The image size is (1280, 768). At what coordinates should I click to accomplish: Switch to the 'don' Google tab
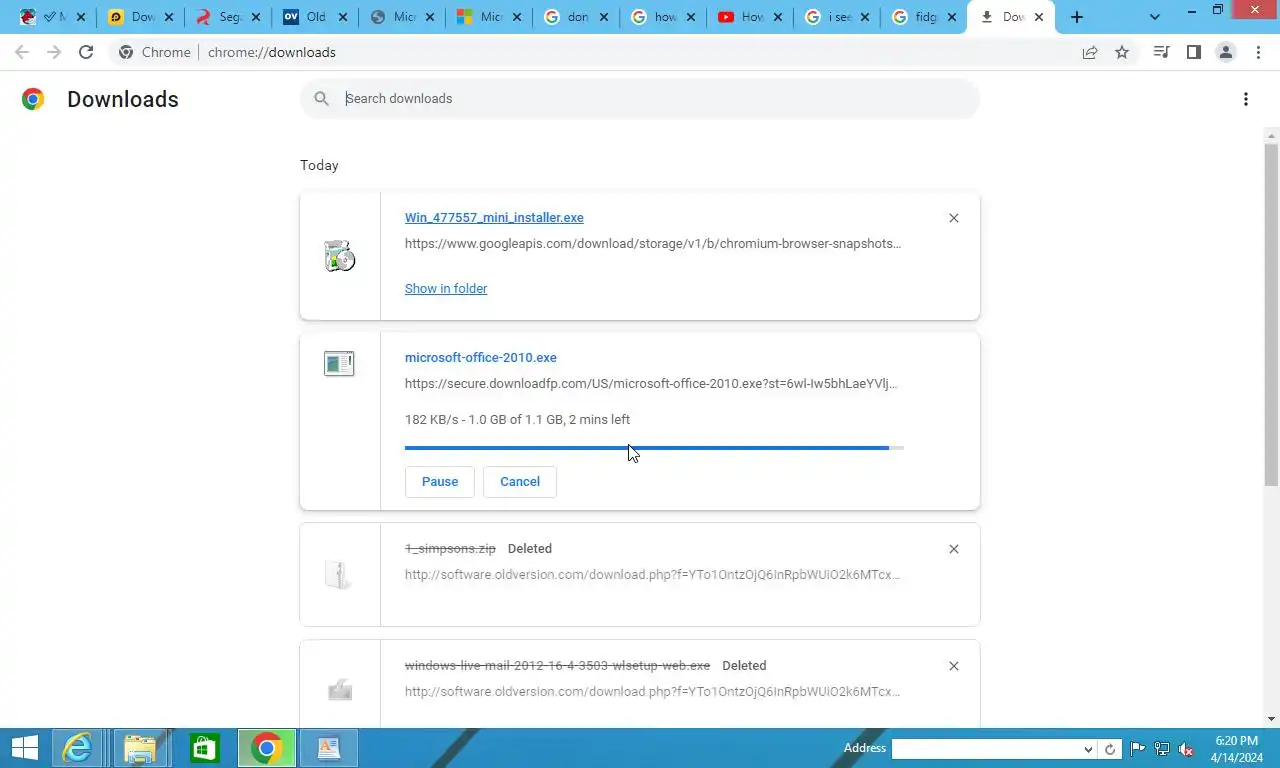pyautogui.click(x=577, y=17)
